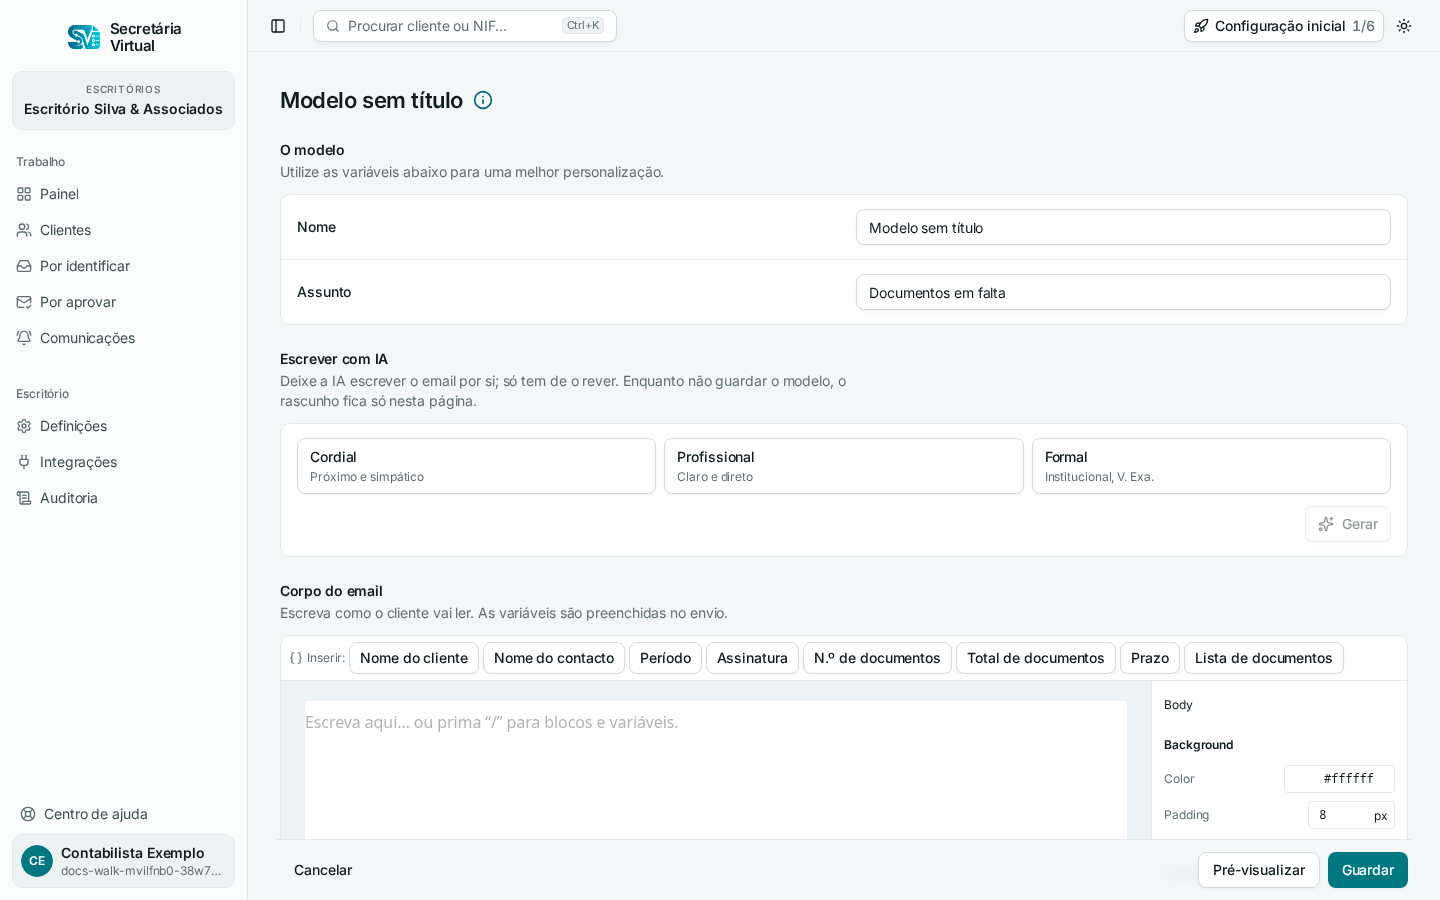Click the Assunto input field

pos(1123,292)
